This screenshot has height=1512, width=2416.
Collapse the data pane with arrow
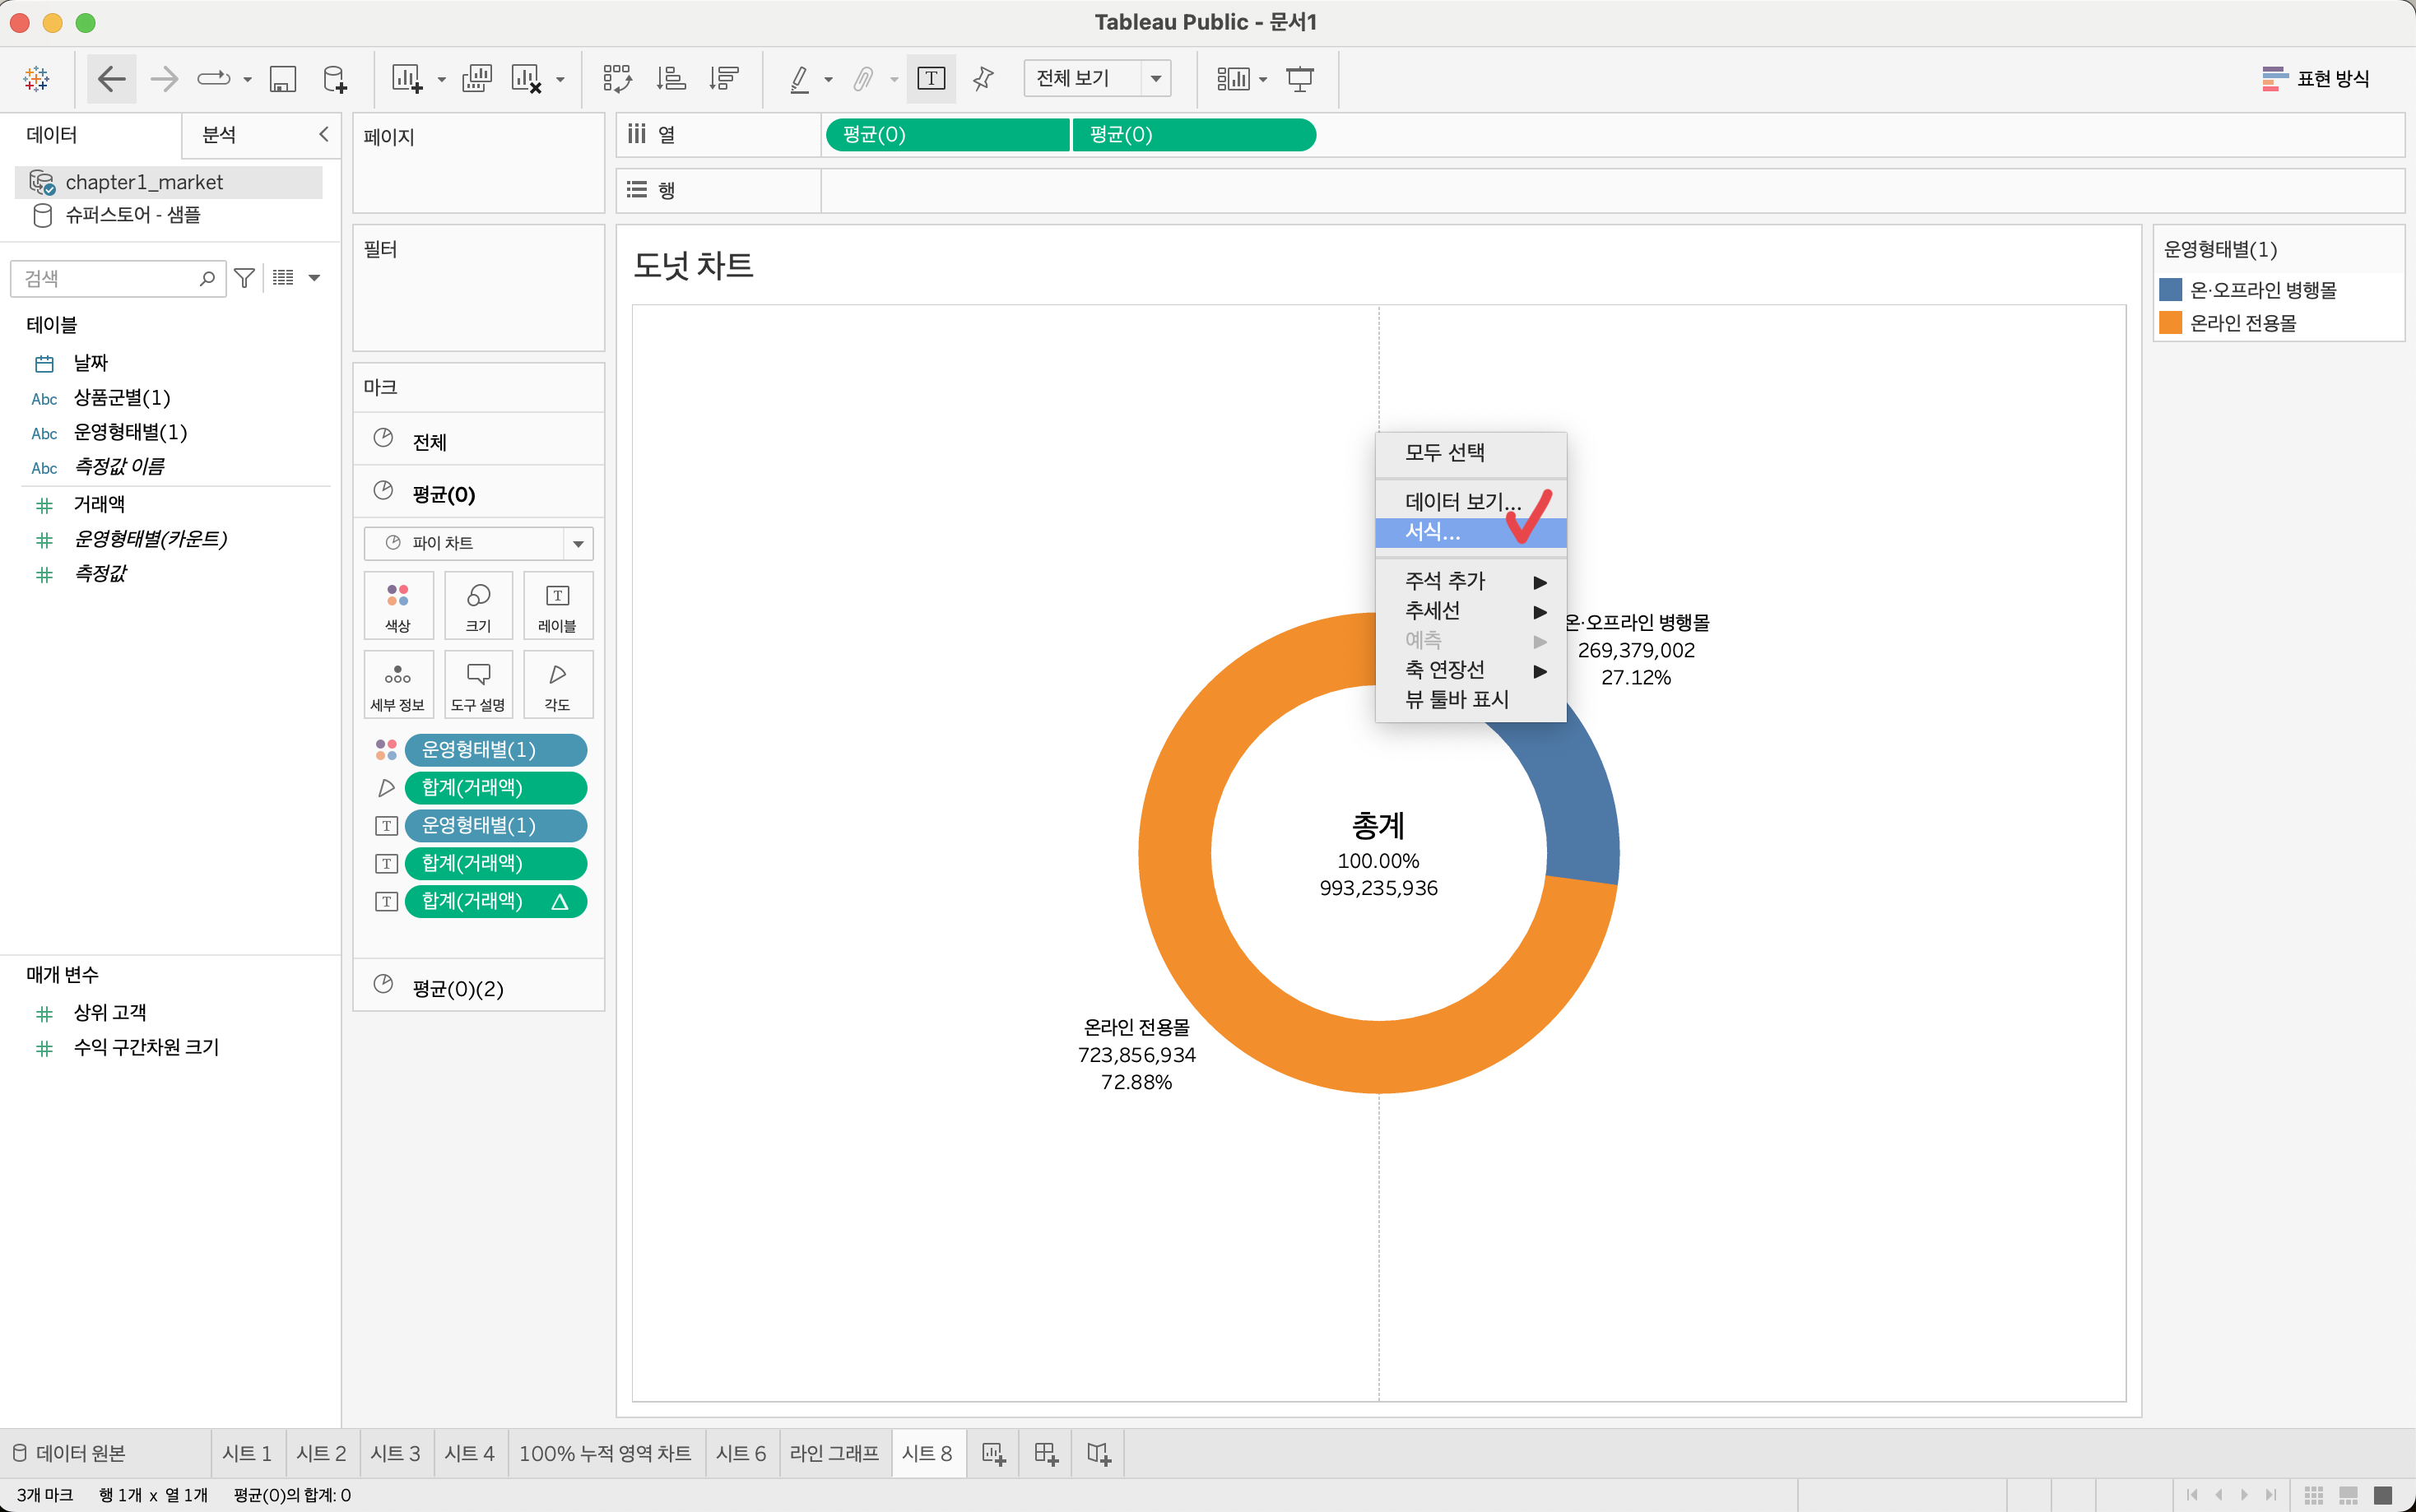(x=323, y=134)
